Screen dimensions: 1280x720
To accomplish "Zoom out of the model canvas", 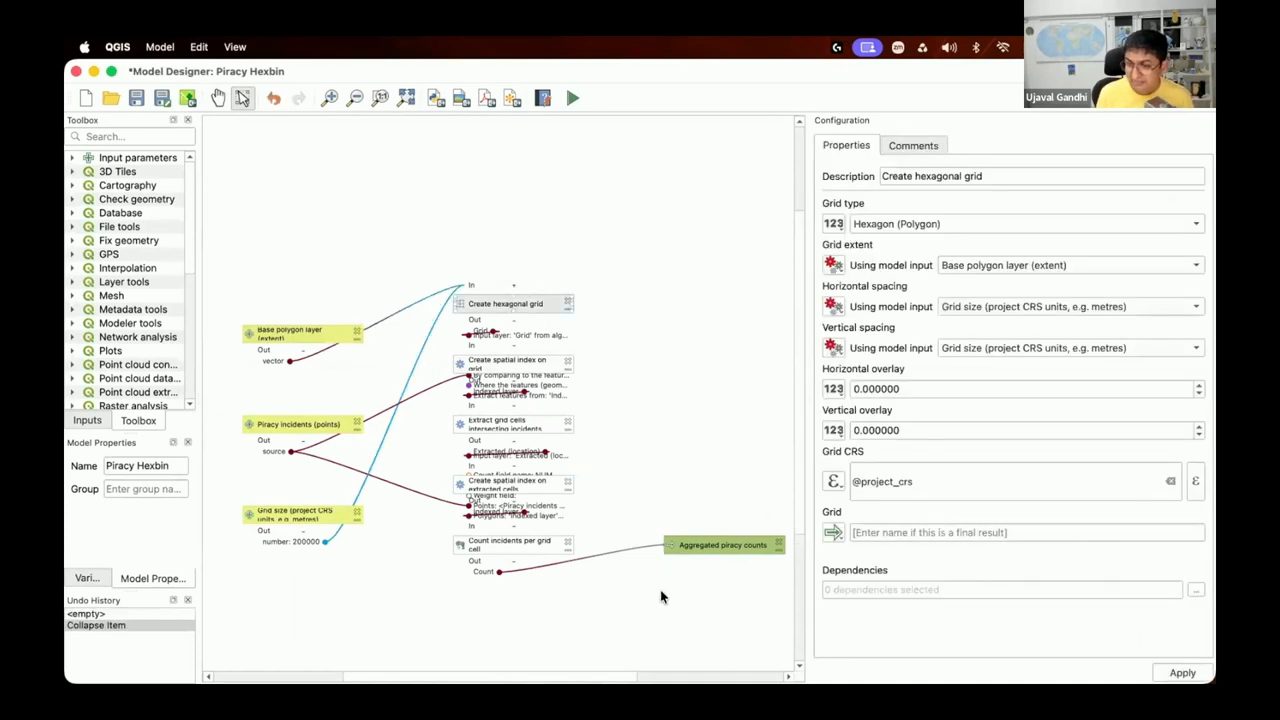I will pos(355,98).
